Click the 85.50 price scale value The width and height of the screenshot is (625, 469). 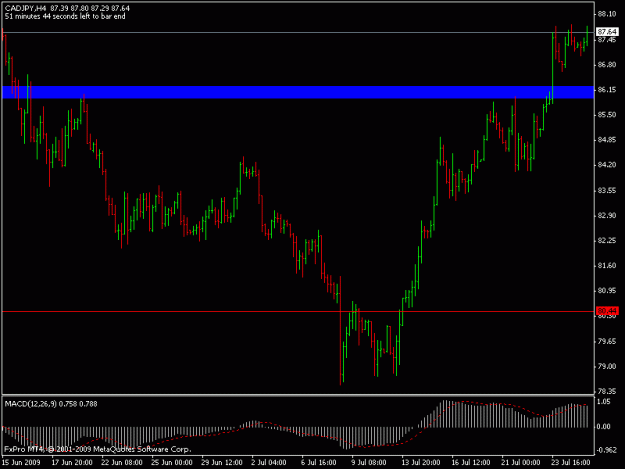coord(607,115)
